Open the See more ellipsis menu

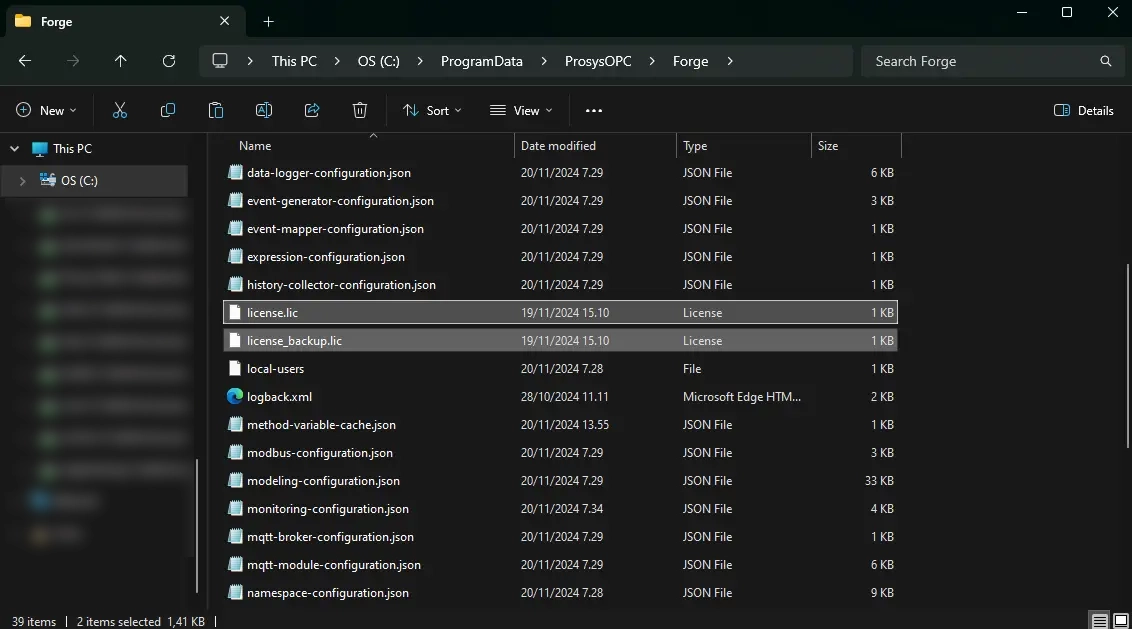[593, 110]
